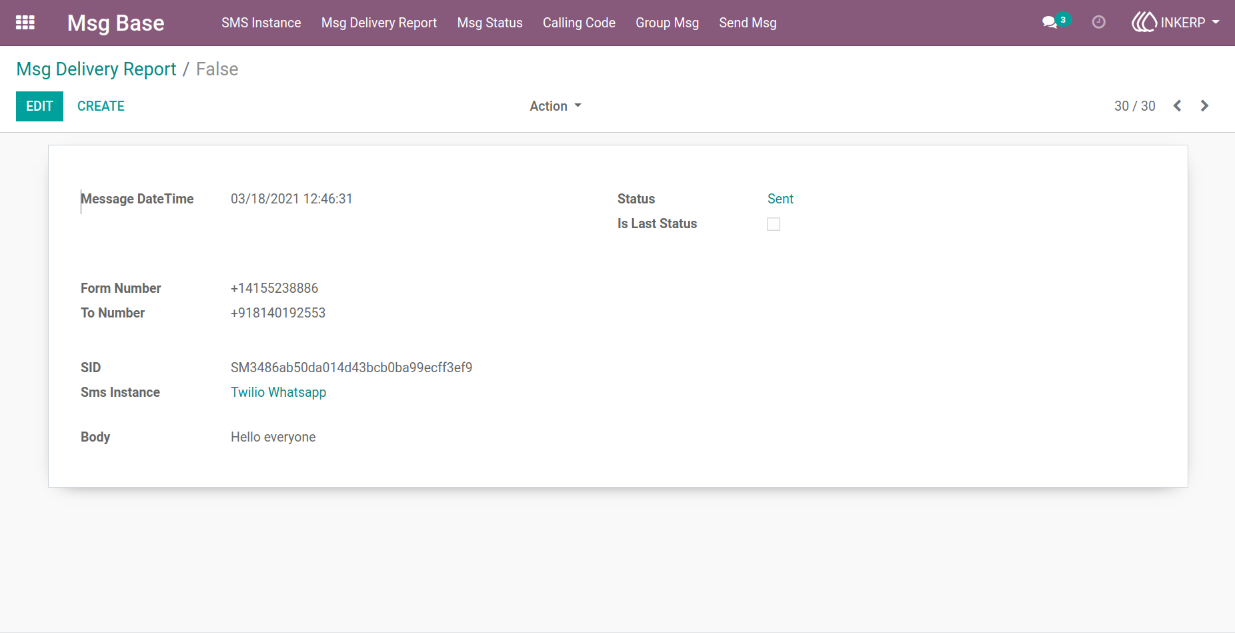Go to the next record arrow
Viewport: 1235px width, 633px height.
point(1205,106)
